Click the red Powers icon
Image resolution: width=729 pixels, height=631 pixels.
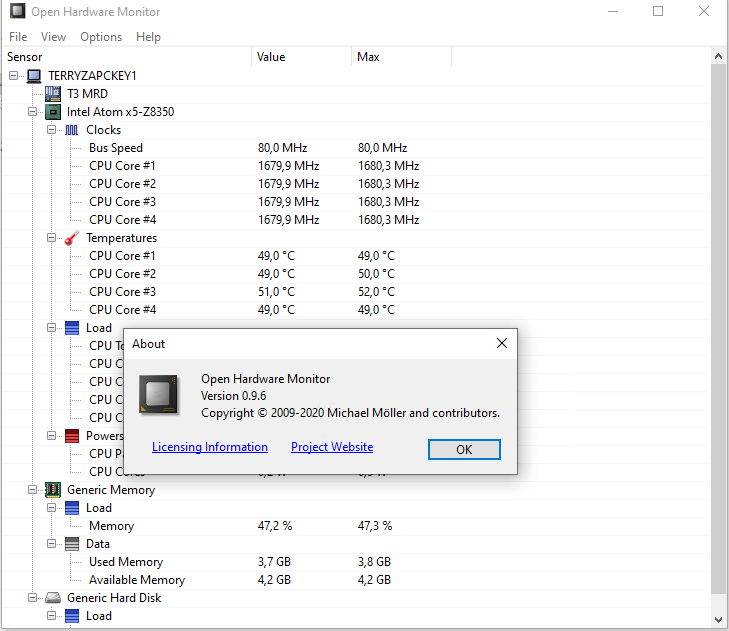point(72,436)
